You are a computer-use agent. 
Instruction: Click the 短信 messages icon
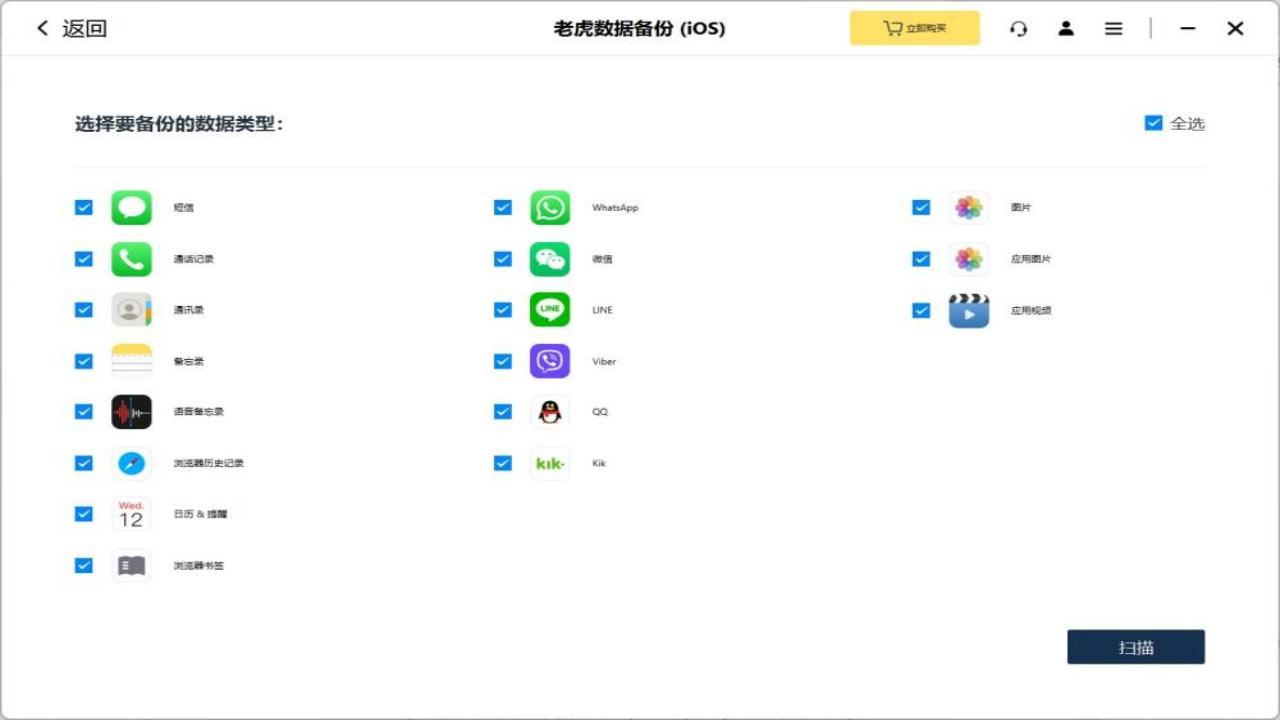click(x=130, y=207)
